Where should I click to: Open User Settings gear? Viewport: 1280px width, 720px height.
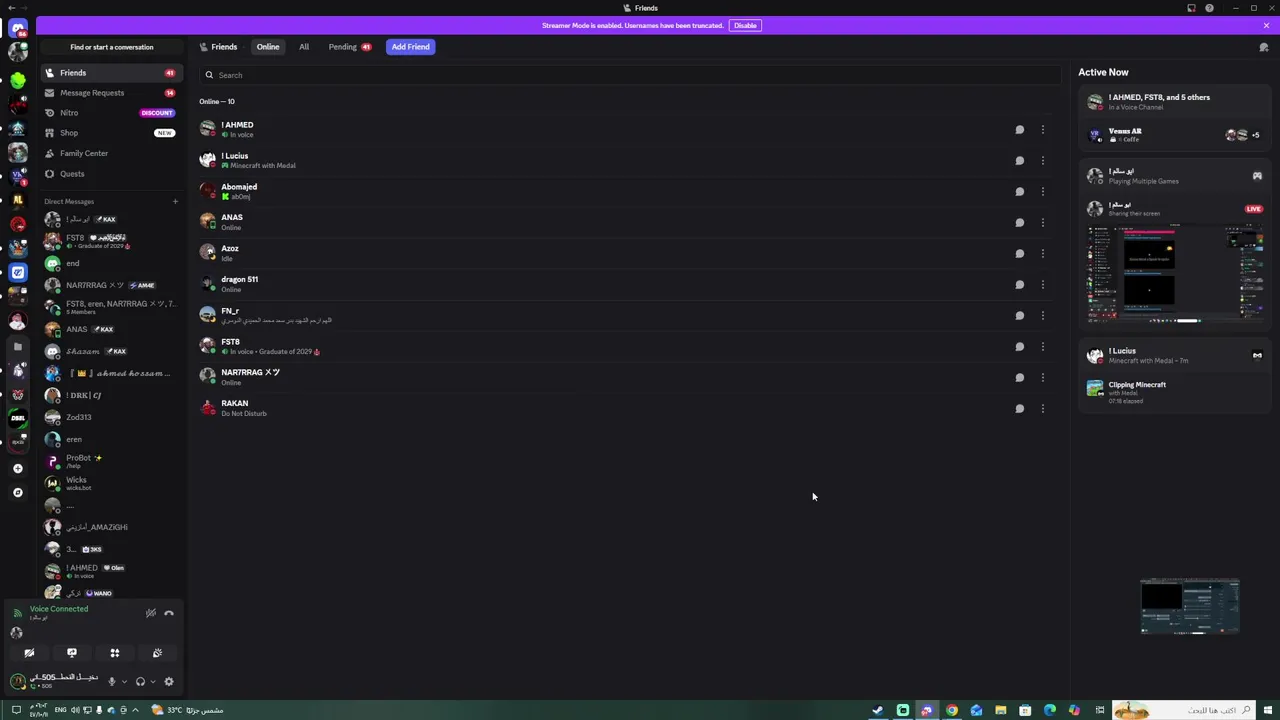[169, 682]
